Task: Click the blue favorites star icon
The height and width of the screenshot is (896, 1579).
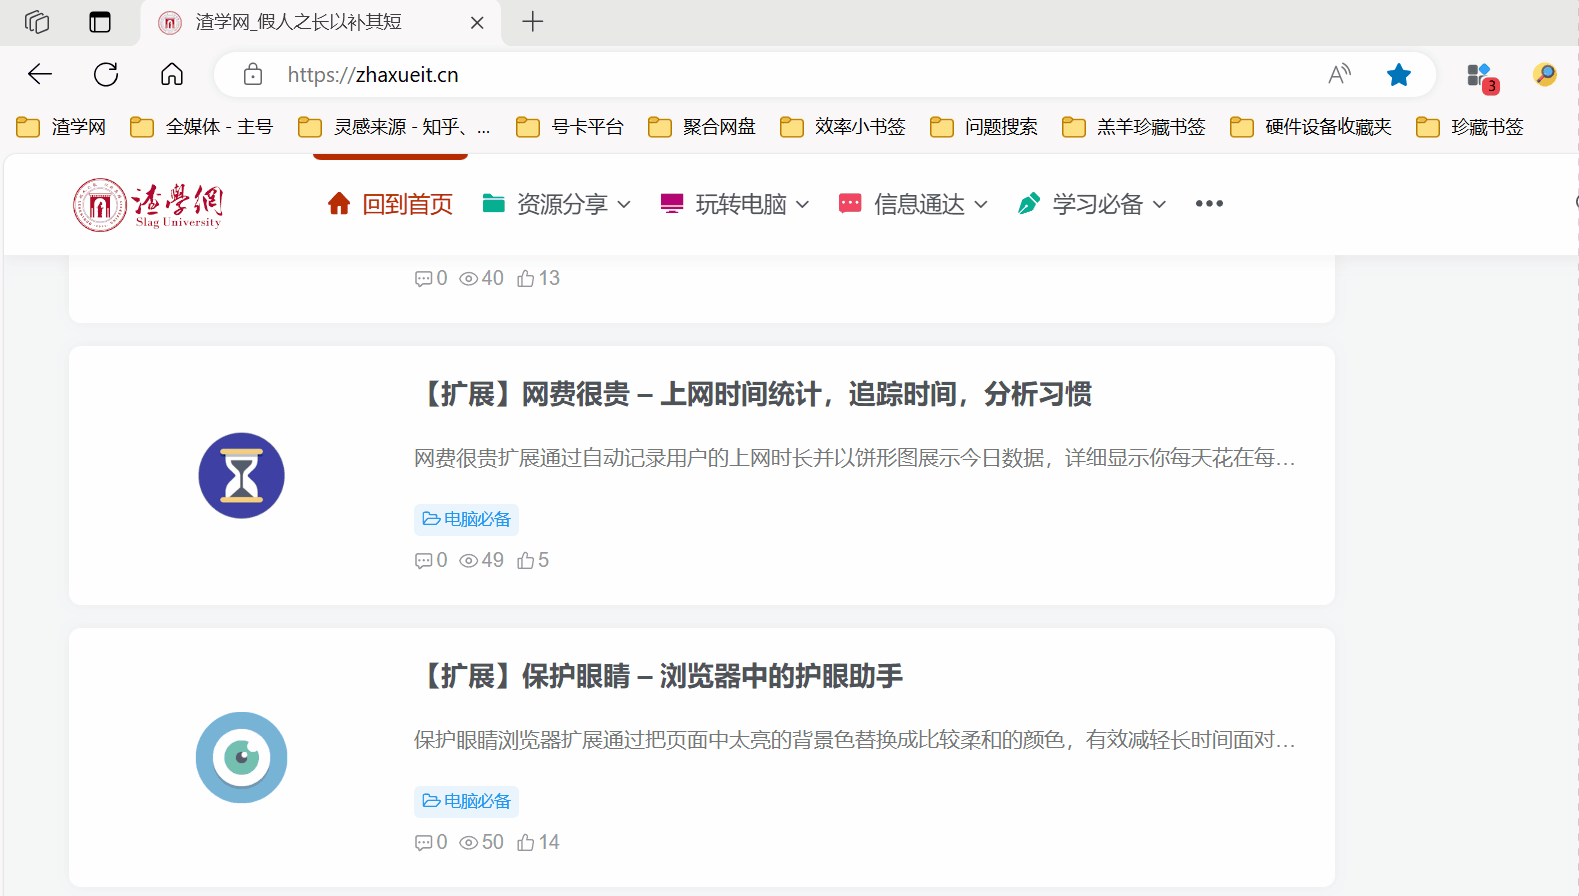Action: (x=1399, y=74)
